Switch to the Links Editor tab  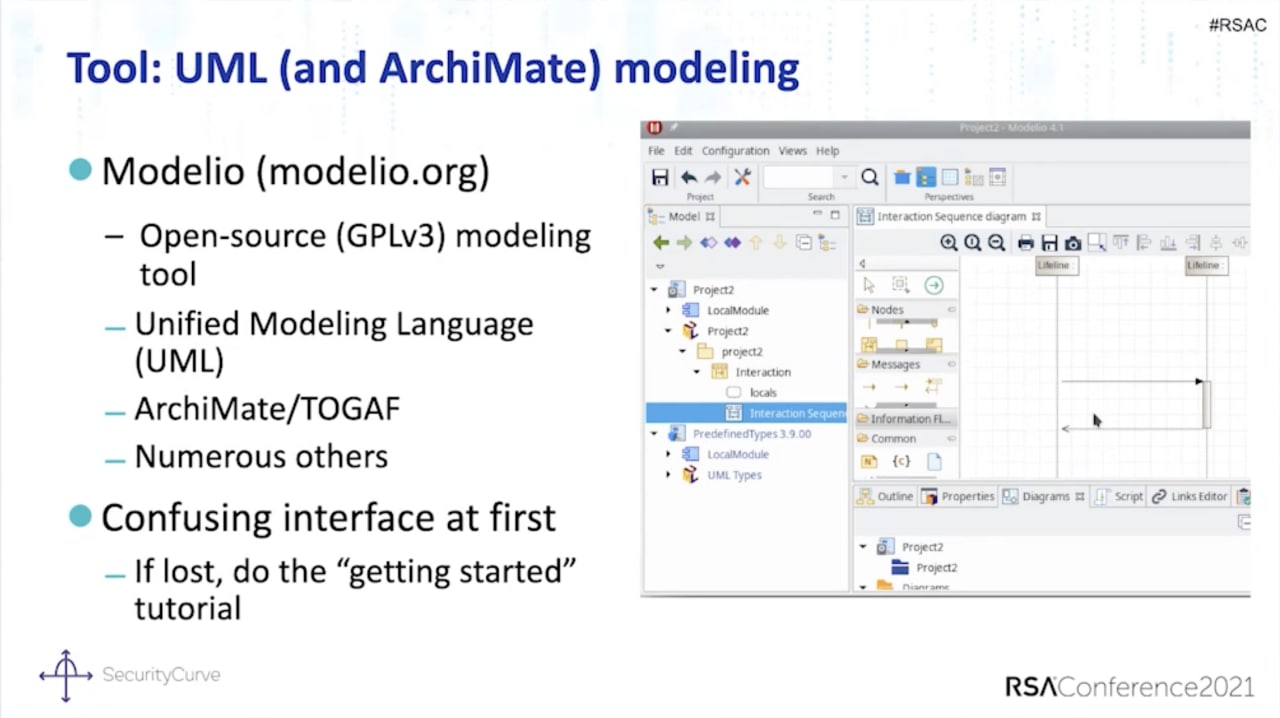pos(1189,496)
